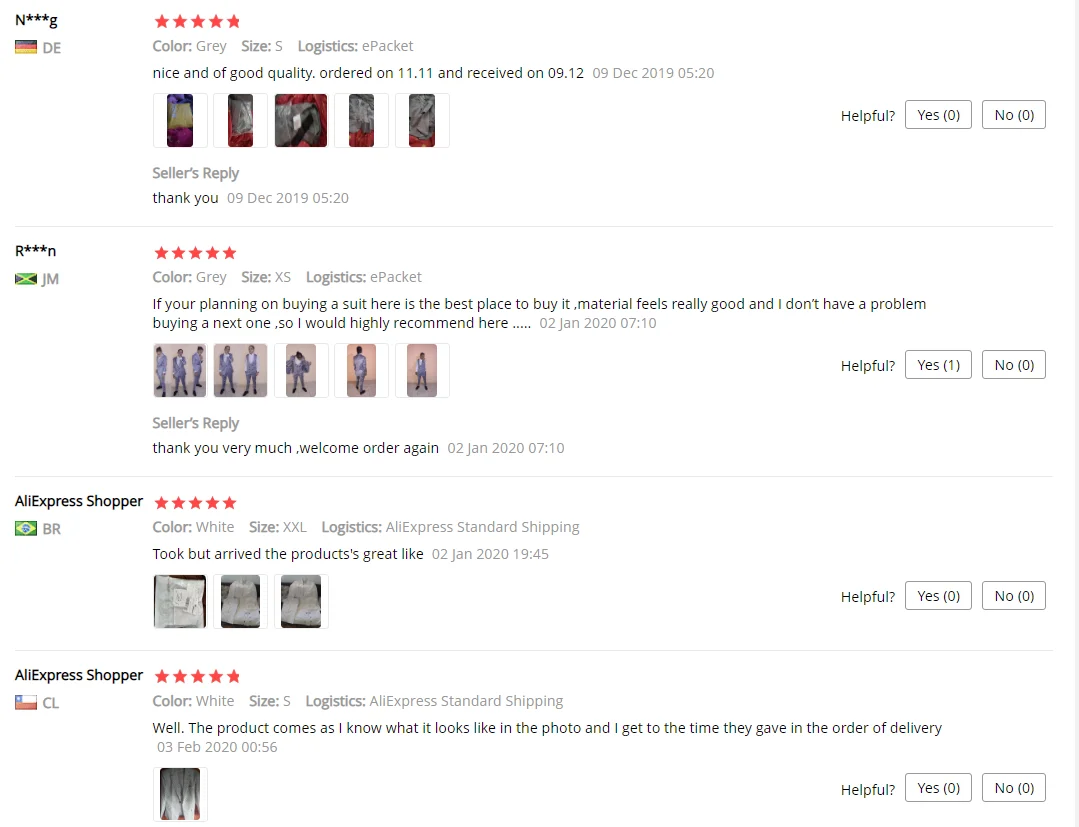Open the third photo in N***g's review
The height and width of the screenshot is (827, 1079).
[301, 120]
